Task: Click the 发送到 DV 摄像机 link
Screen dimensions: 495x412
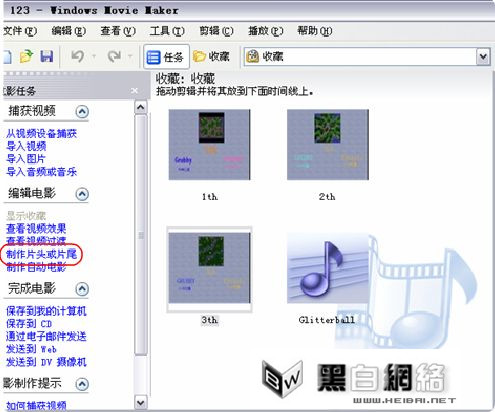Action: click(46, 362)
